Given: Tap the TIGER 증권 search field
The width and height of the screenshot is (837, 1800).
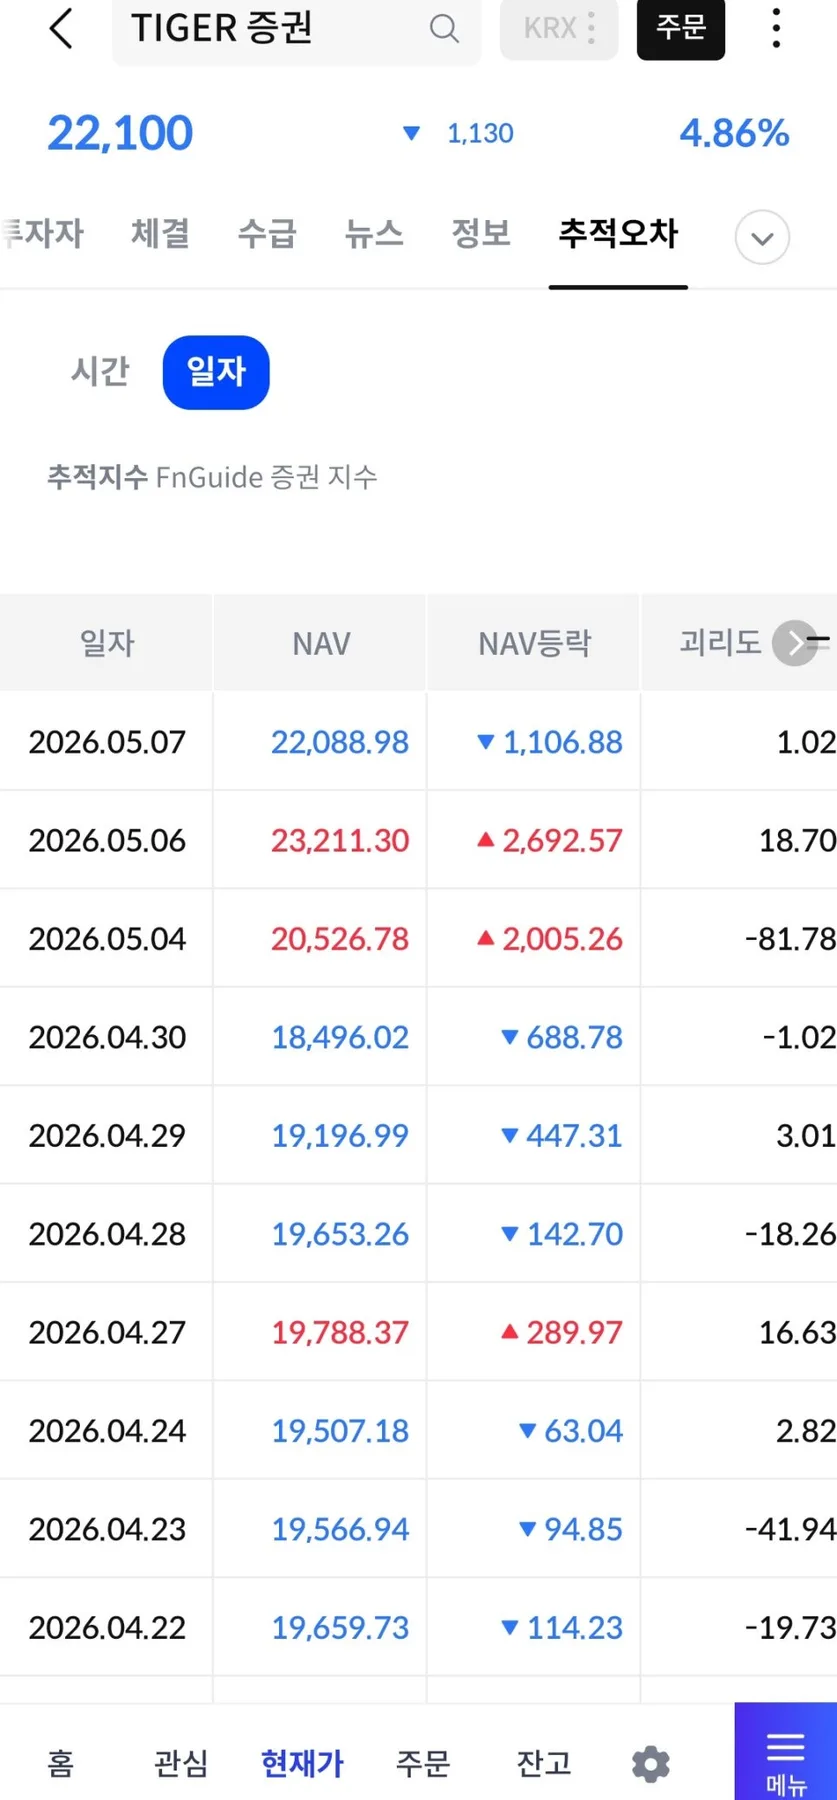Looking at the screenshot, I should click(x=296, y=29).
